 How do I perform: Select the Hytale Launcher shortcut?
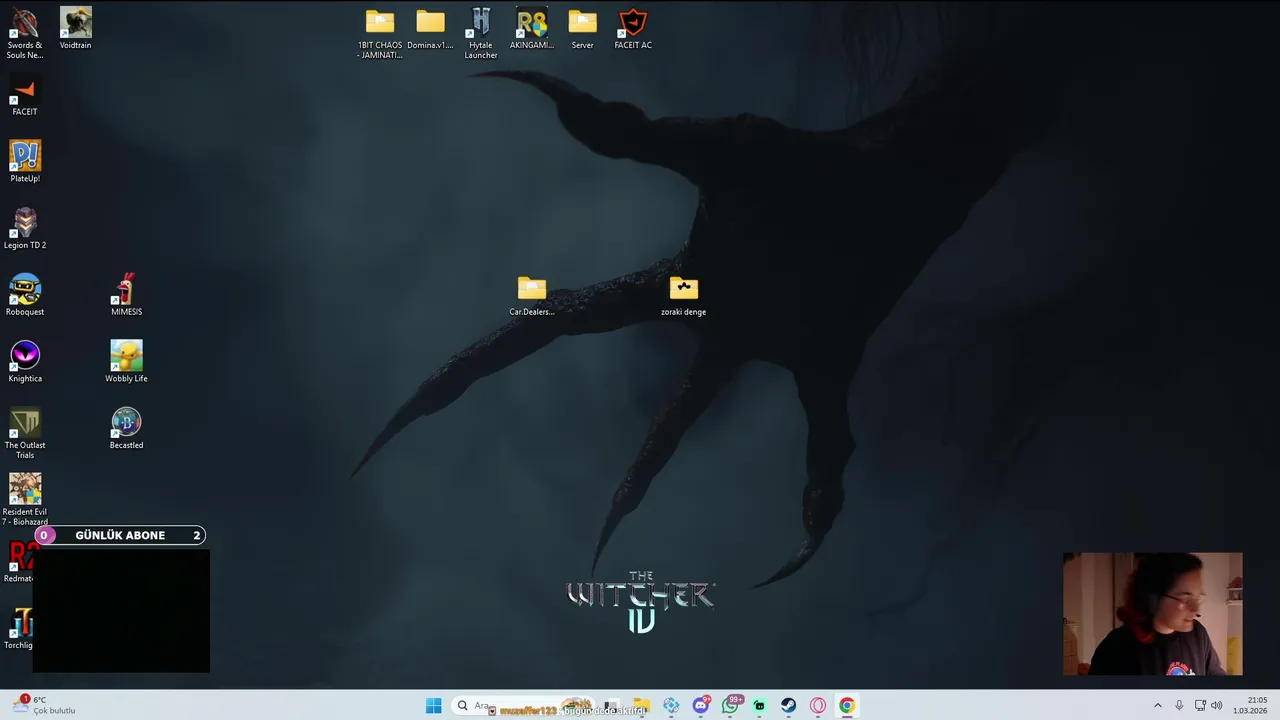pos(481,34)
